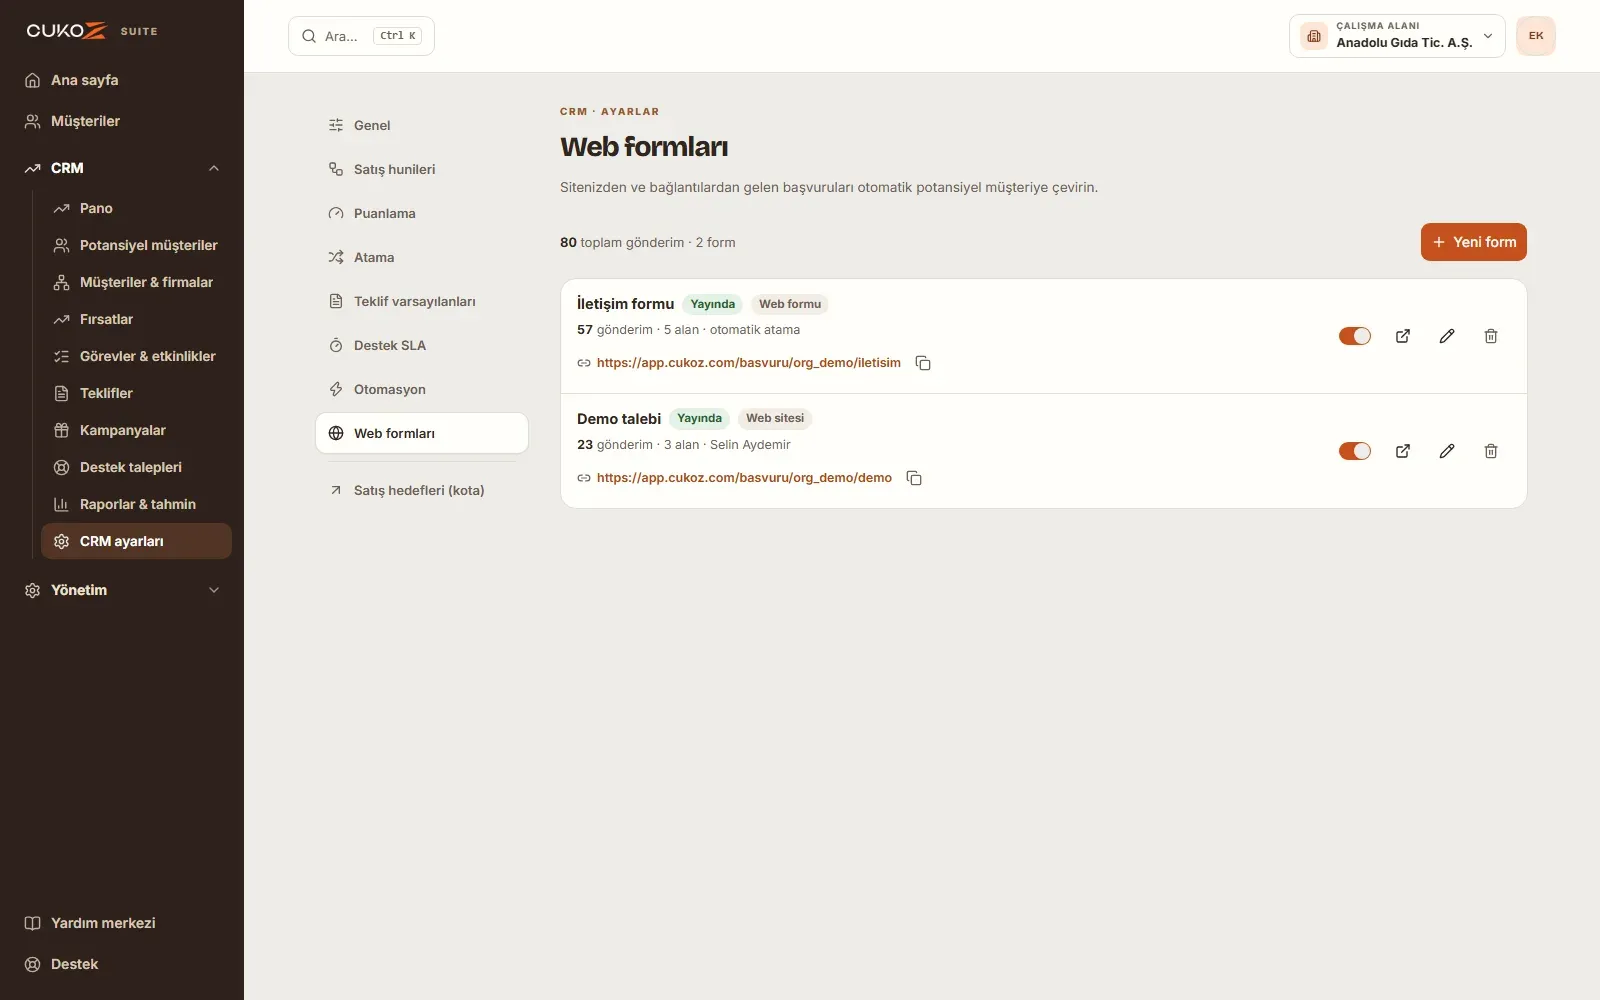Viewport: 1600px width, 1000px height.
Task: Open Raporlar & tahmin page
Action: pyautogui.click(x=136, y=504)
